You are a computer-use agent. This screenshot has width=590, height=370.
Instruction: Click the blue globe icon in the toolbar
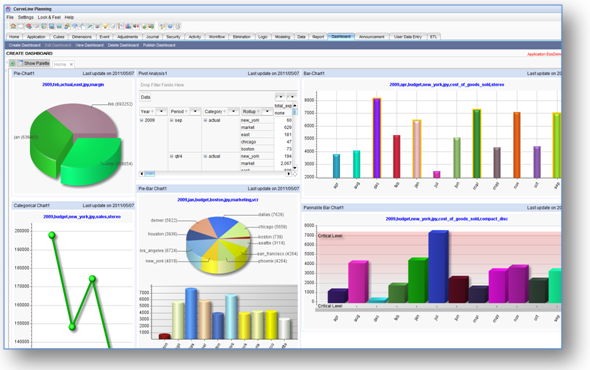tap(170, 26)
